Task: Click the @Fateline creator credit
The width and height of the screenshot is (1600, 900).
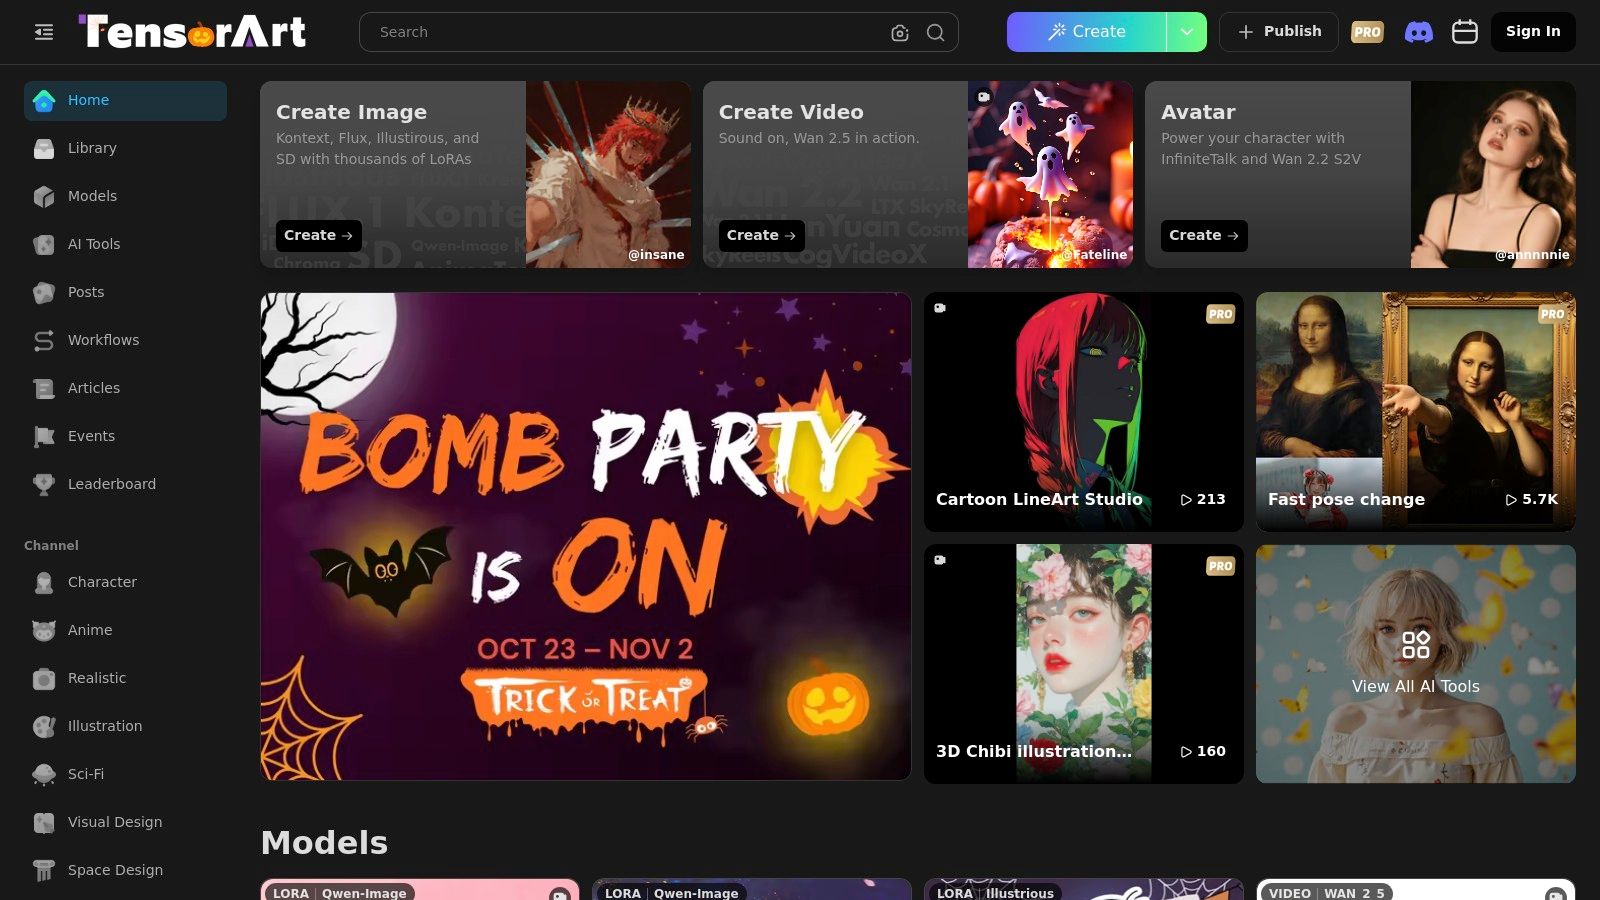Action: coord(1094,255)
